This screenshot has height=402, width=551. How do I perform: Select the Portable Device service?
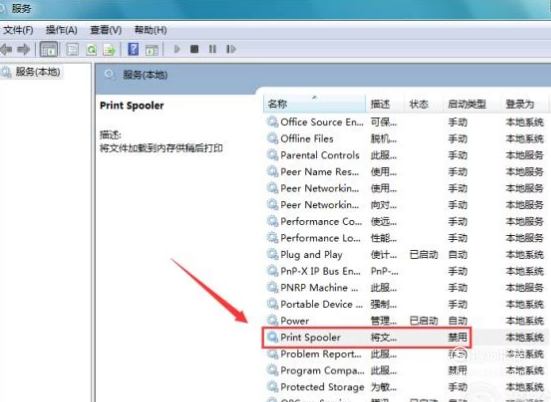[x=406, y=304]
